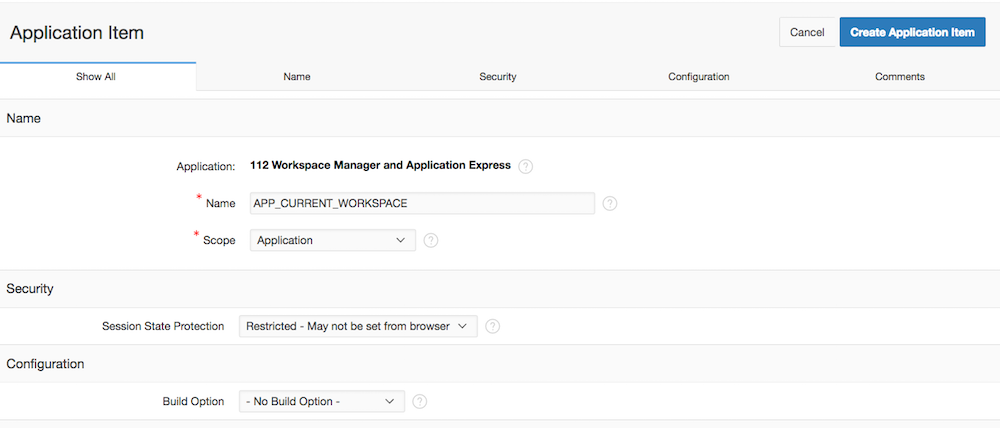1000x428 pixels.
Task: Click the Name field containing APP_CURRENT_WORKSPACE
Action: [422, 203]
